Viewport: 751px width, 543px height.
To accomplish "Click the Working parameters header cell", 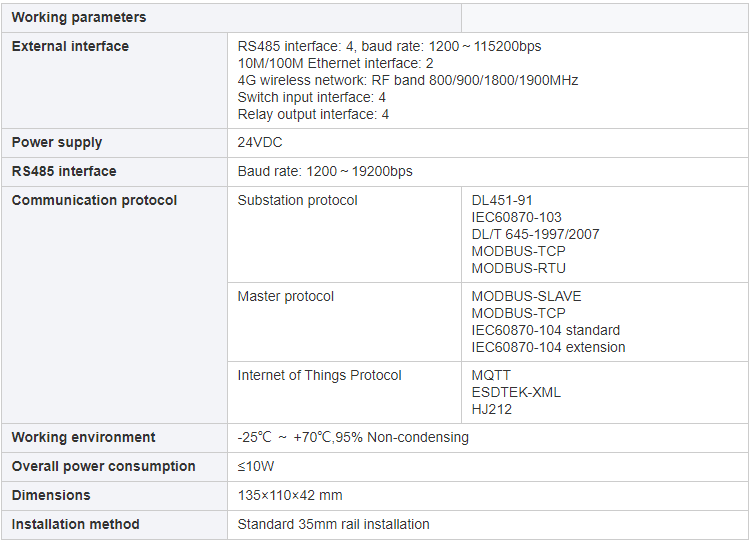I will 231,18.
